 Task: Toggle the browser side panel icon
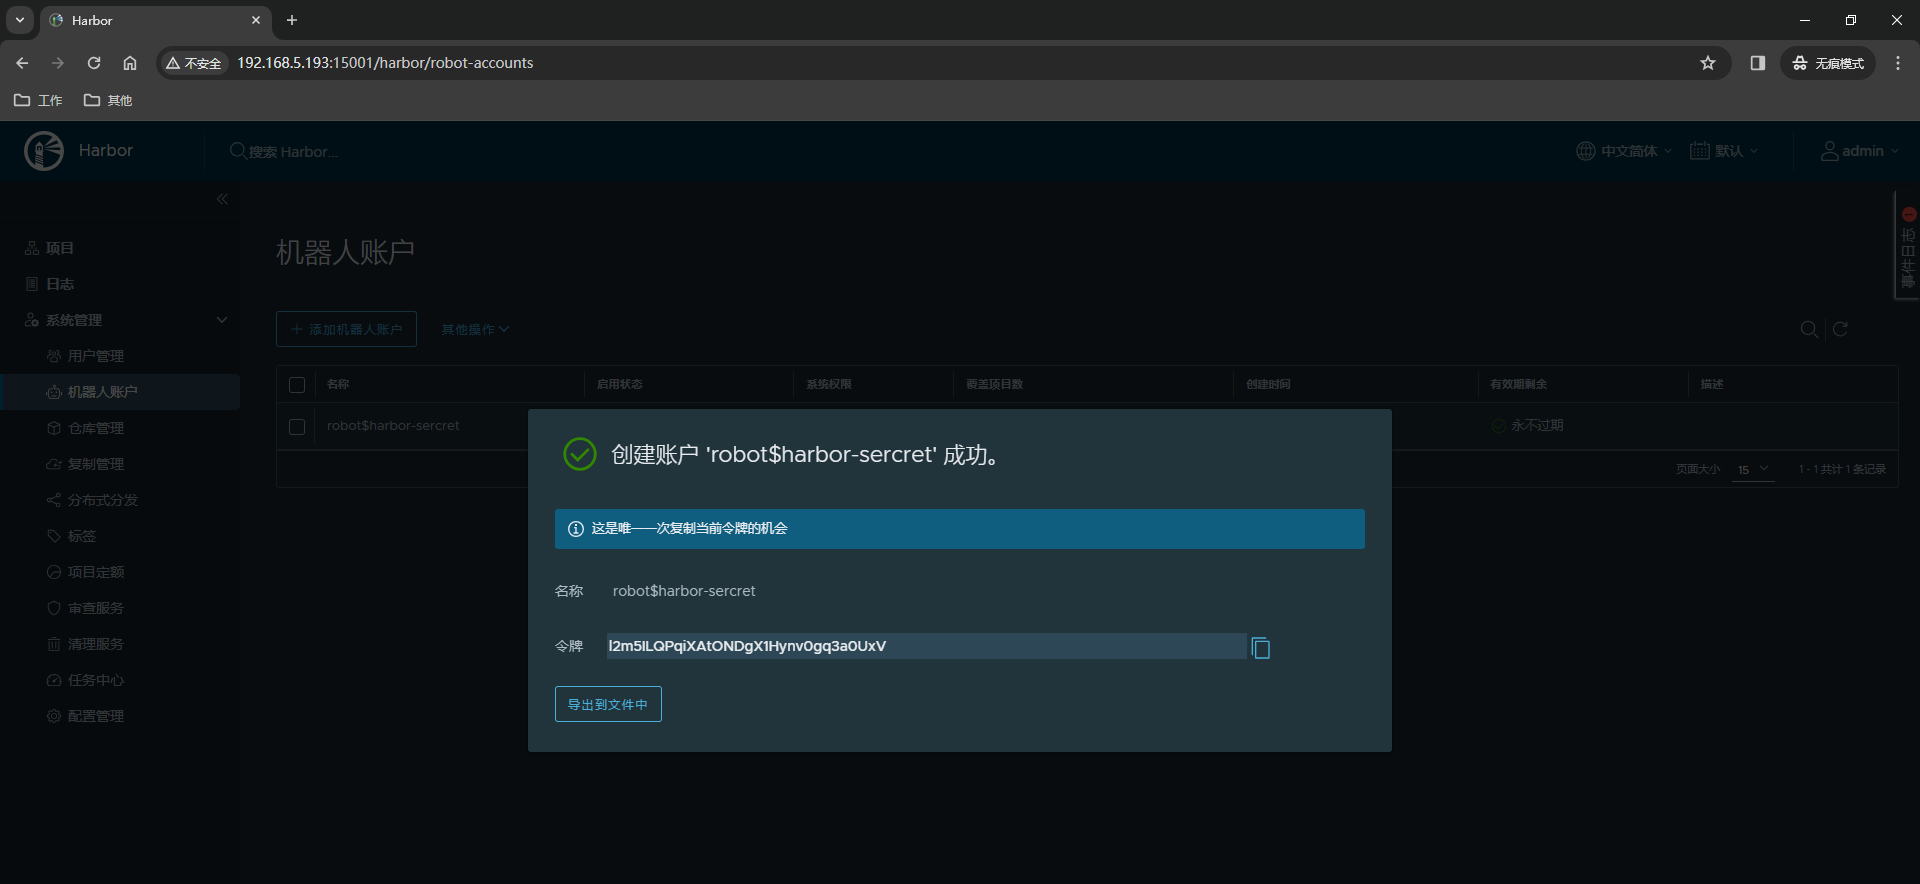point(1758,63)
